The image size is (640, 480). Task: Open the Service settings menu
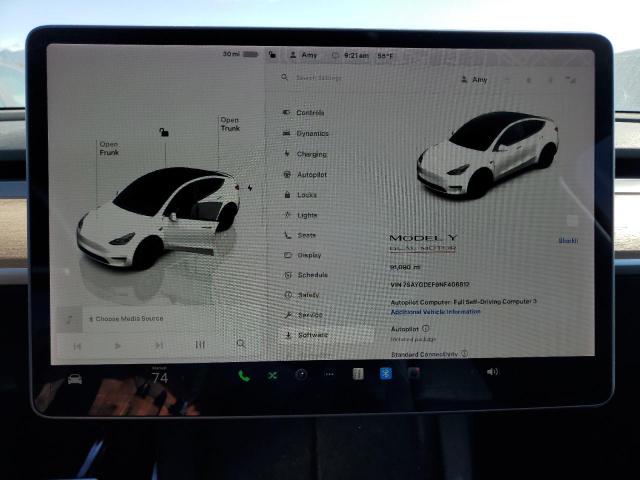click(x=304, y=315)
